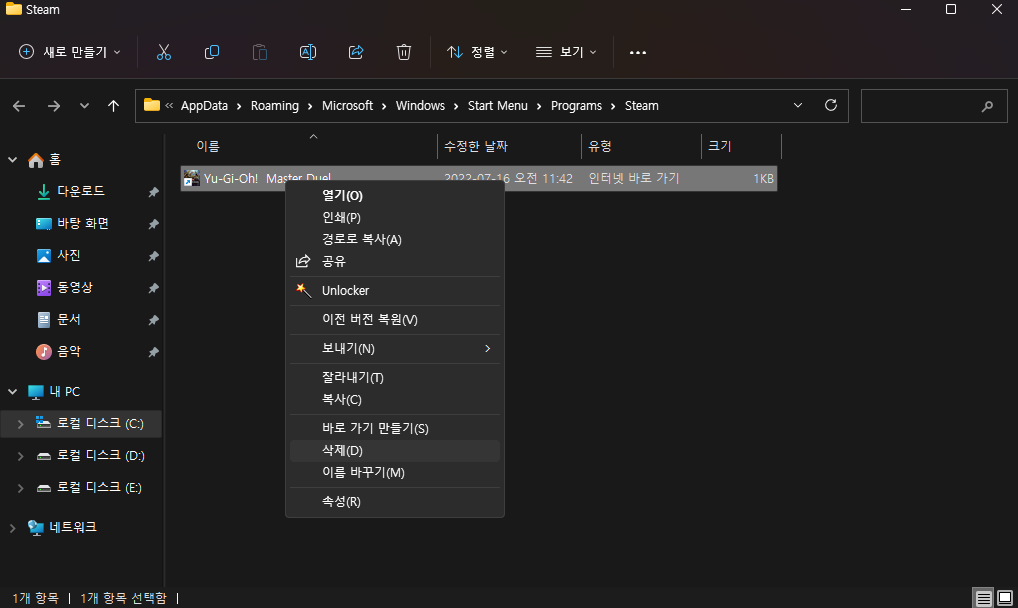Image resolution: width=1018 pixels, height=608 pixels.
Task: Choose 삭제(D) from context menu
Action: click(395, 451)
